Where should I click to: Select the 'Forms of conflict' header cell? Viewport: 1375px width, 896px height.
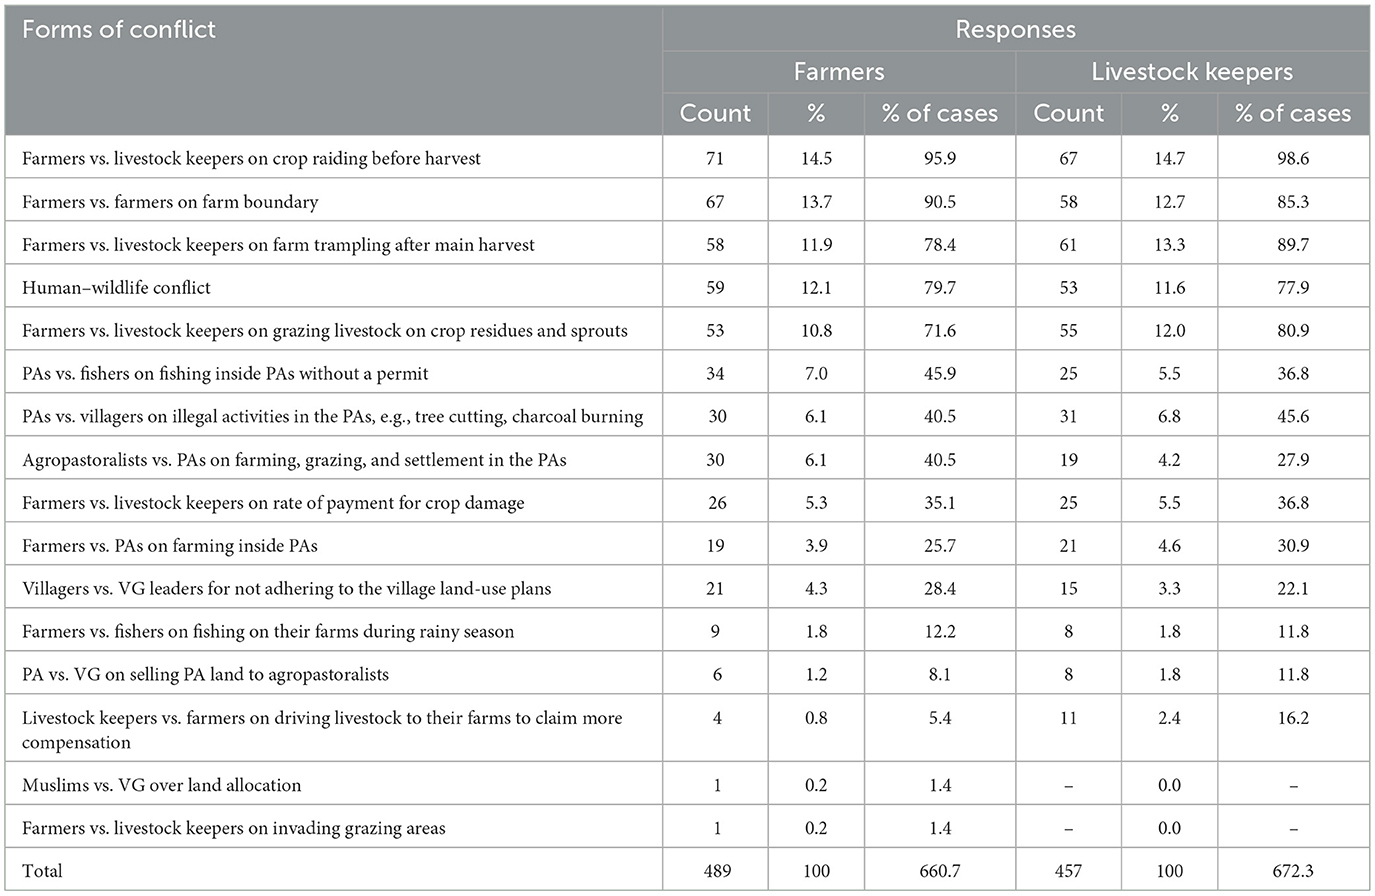tap(119, 29)
